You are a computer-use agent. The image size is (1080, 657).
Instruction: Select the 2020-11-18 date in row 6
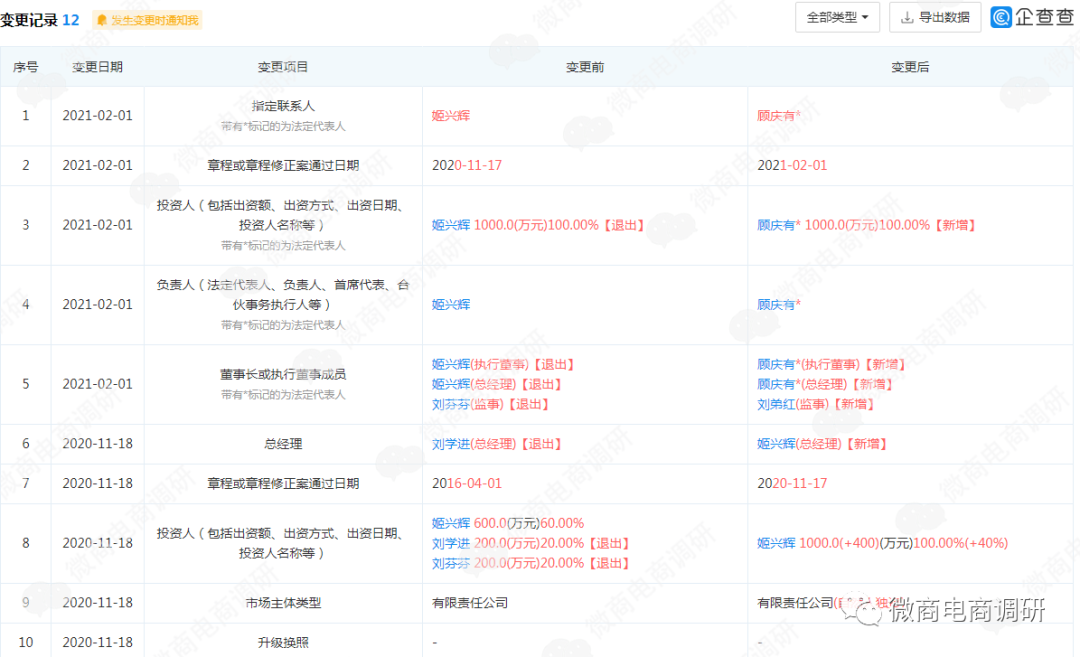coord(97,444)
